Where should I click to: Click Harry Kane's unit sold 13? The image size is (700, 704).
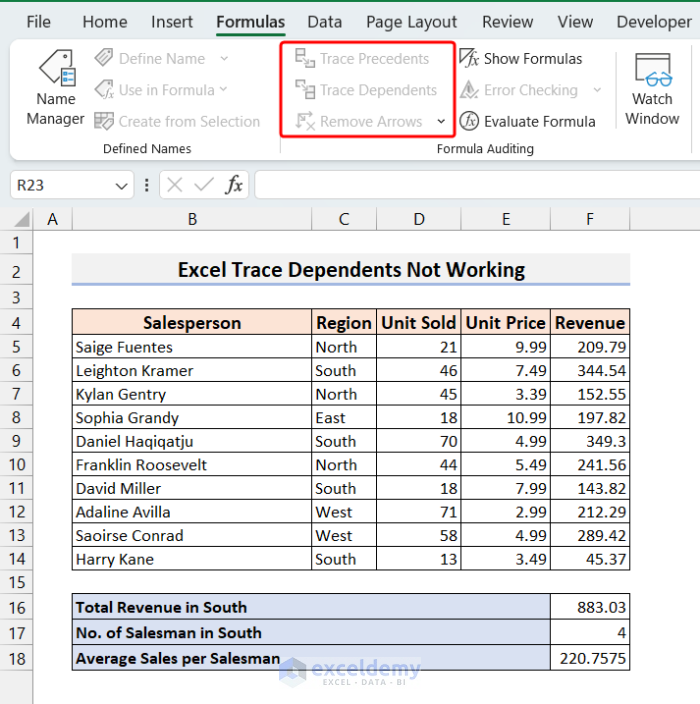point(418,559)
